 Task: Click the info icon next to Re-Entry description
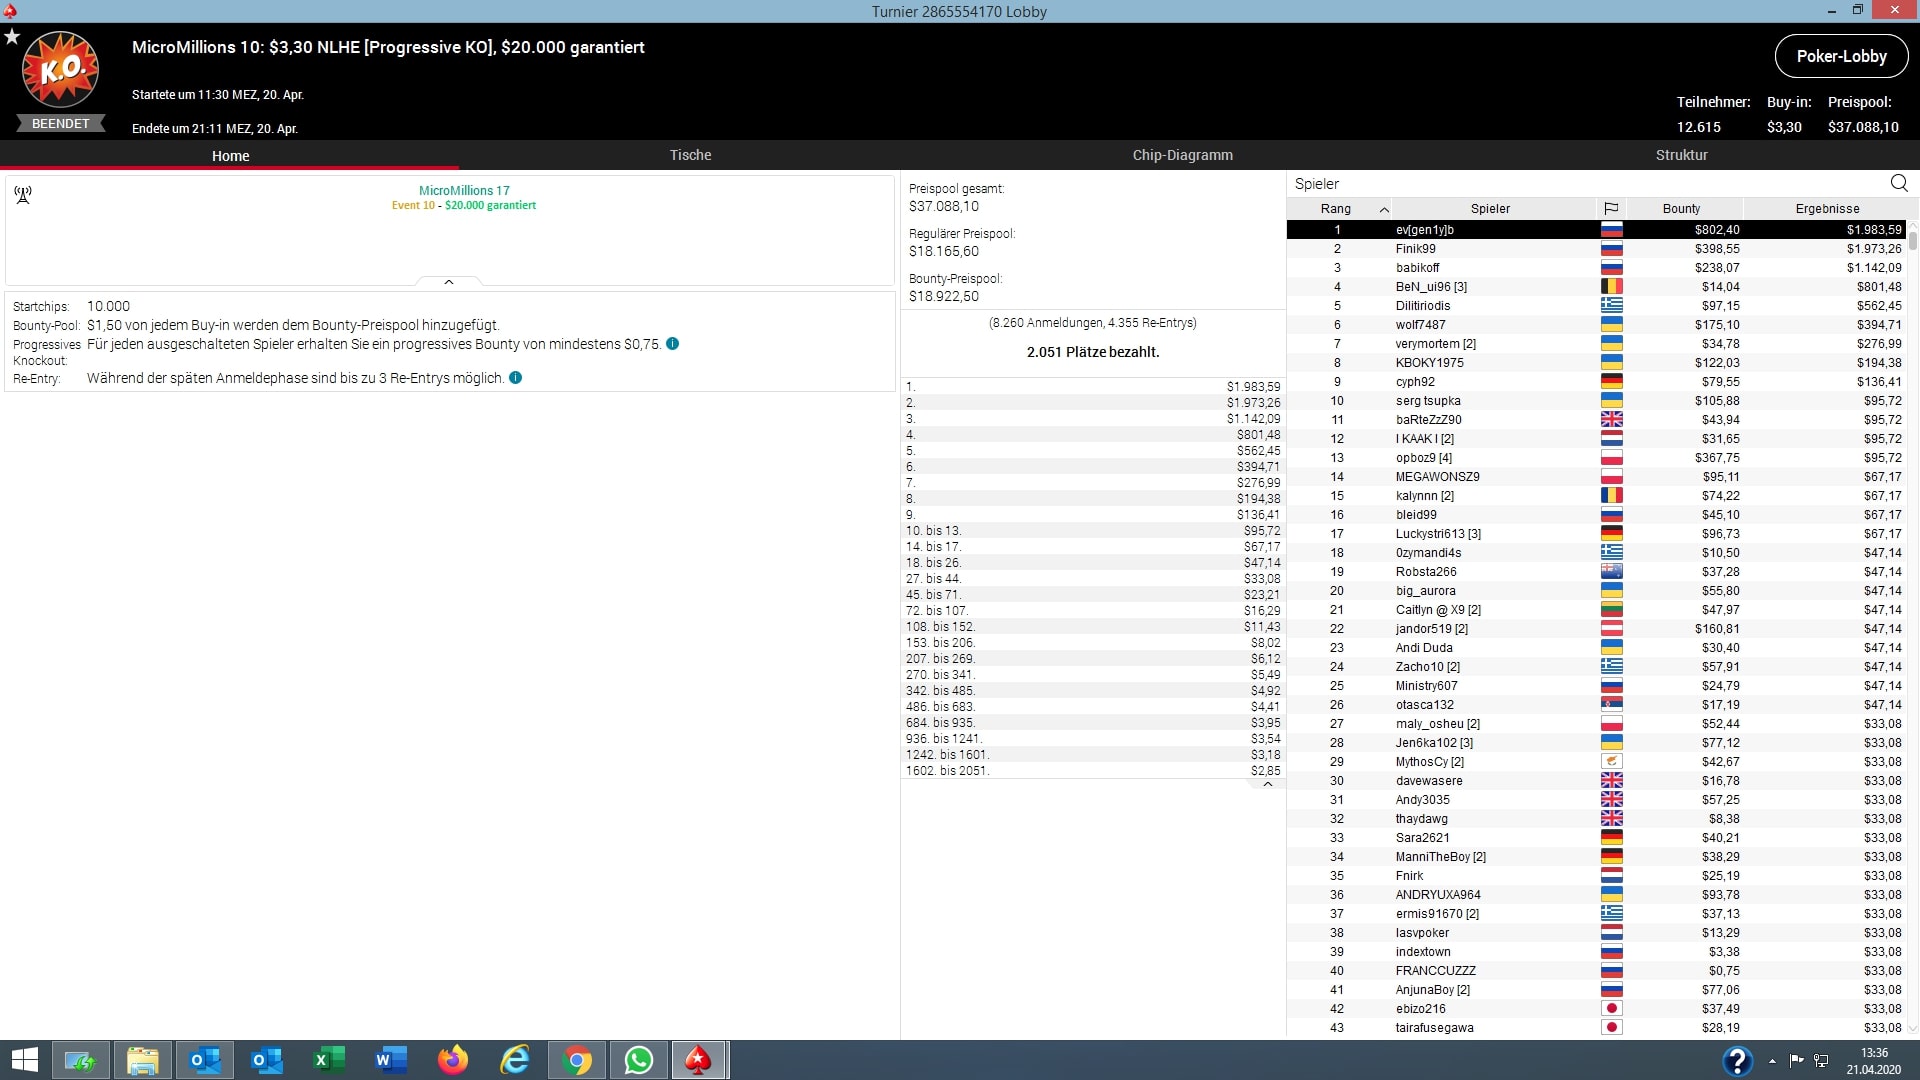coord(515,378)
